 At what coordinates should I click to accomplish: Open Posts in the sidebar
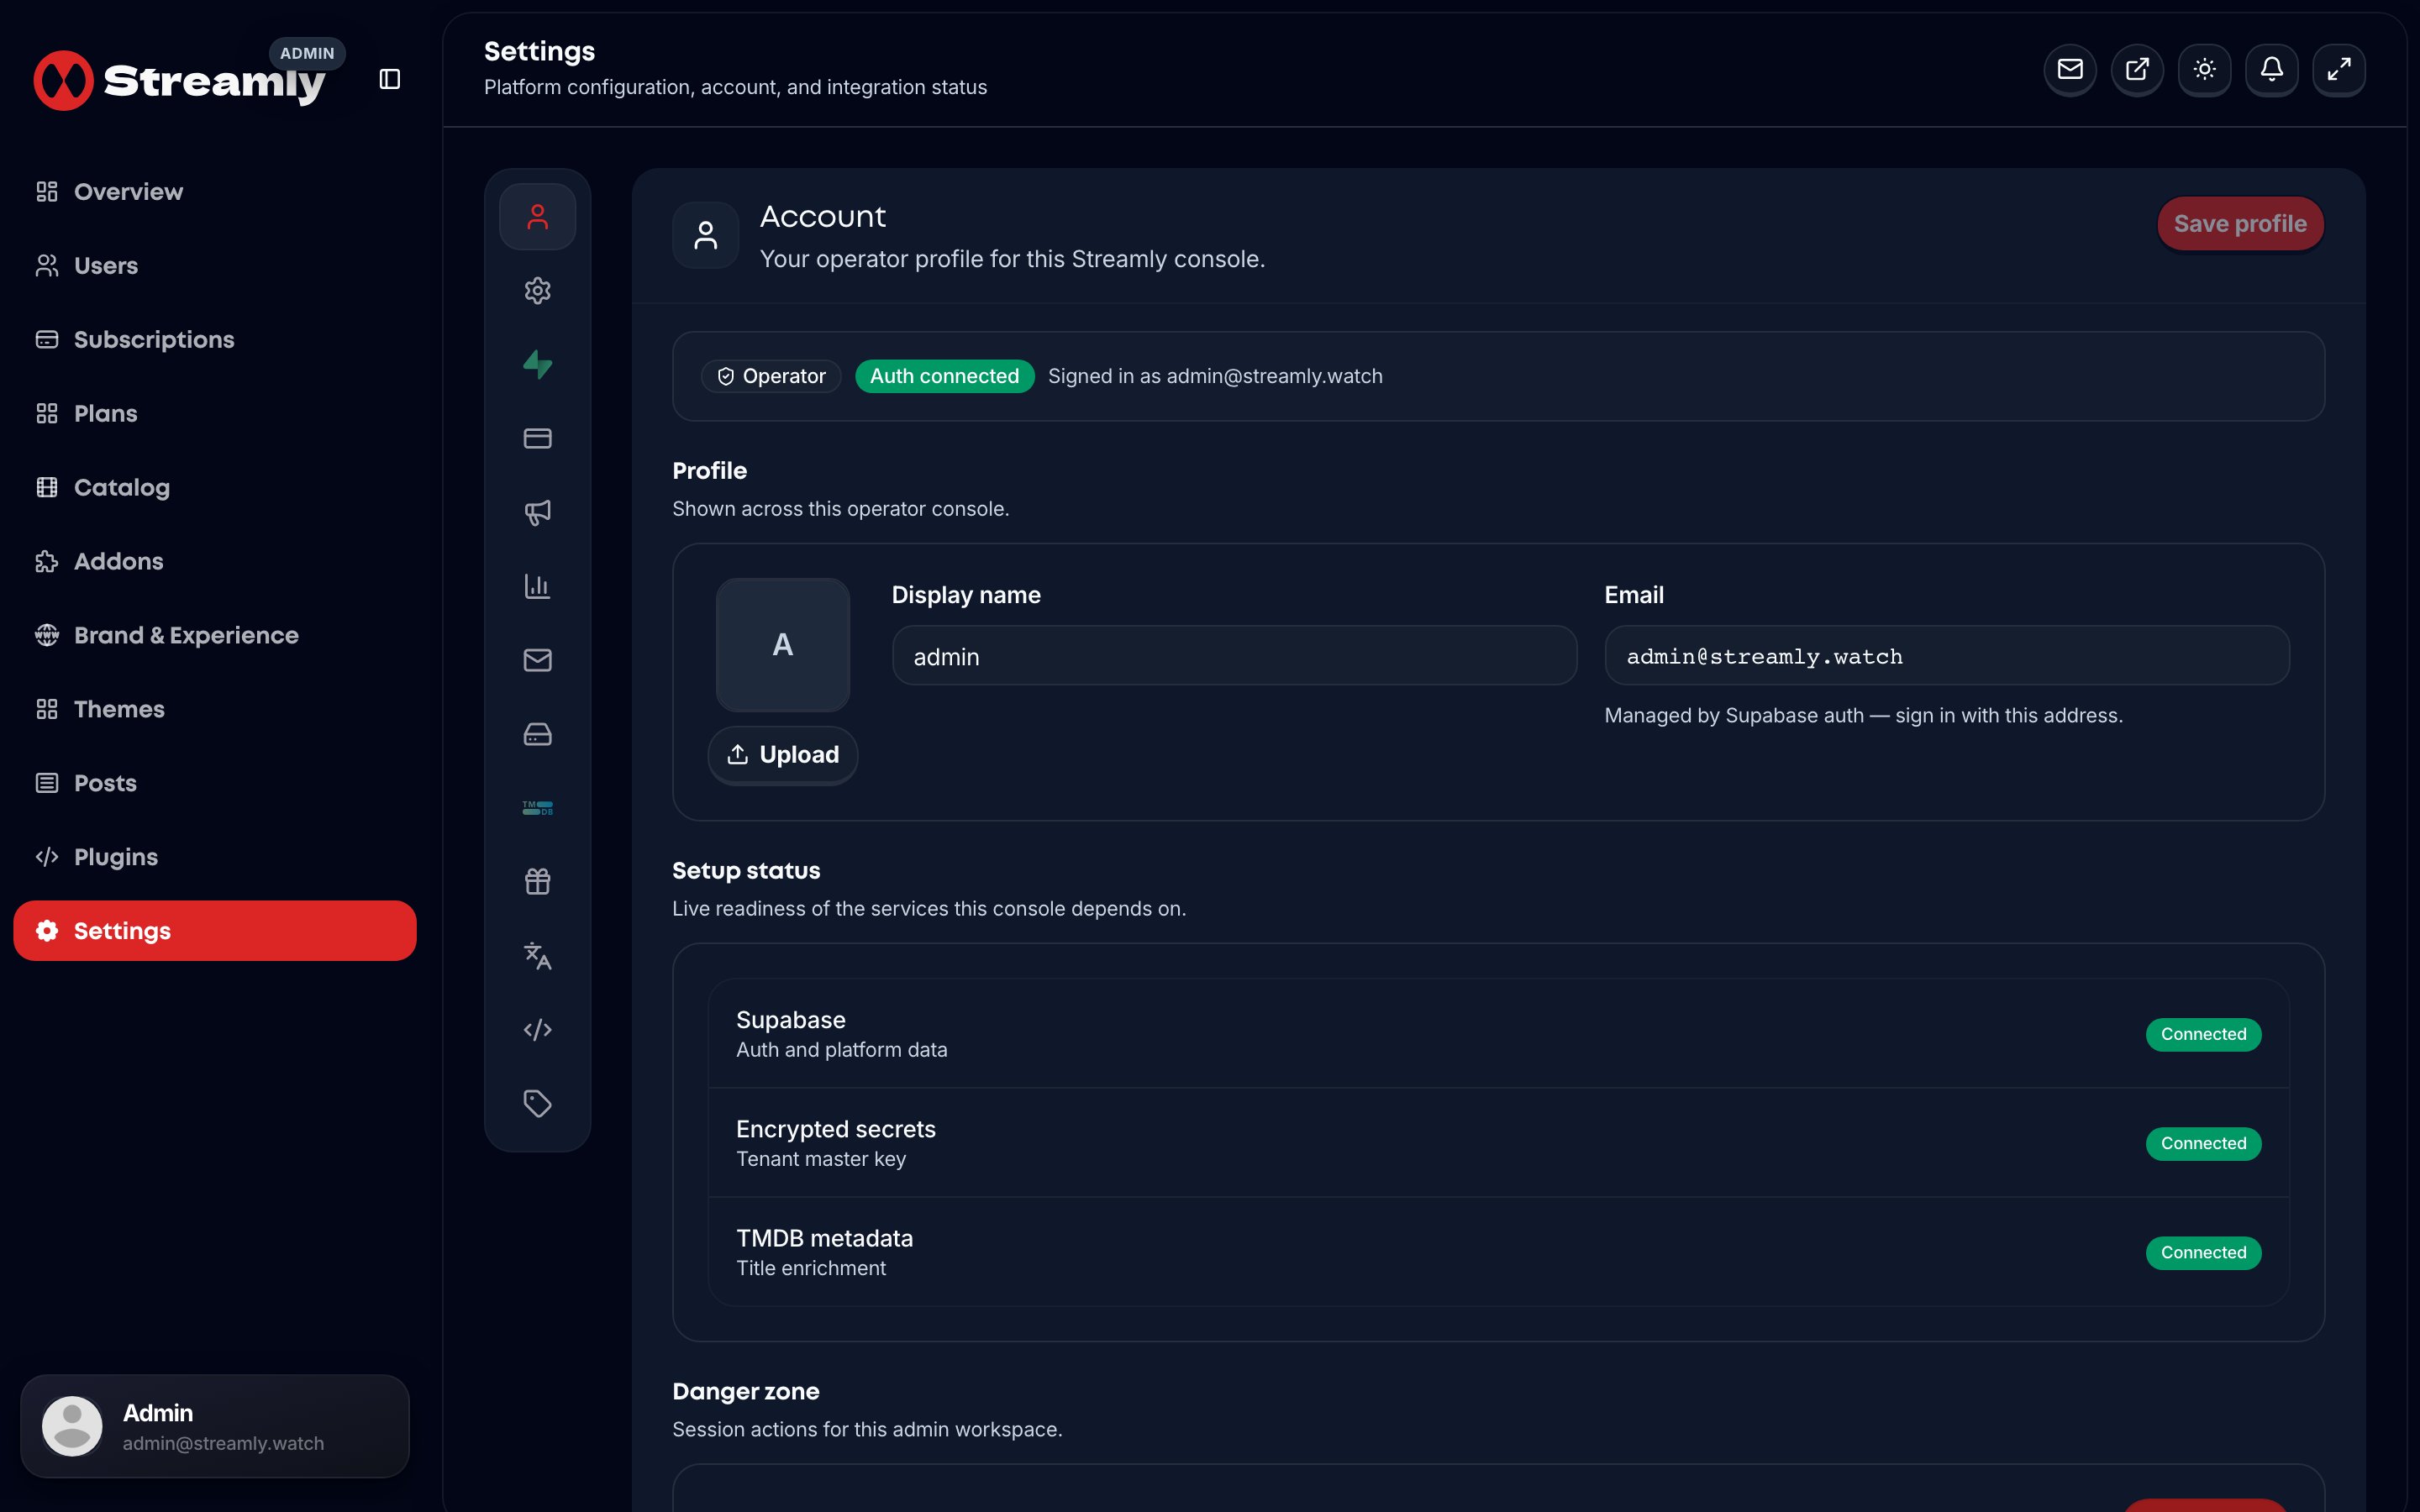click(215, 784)
